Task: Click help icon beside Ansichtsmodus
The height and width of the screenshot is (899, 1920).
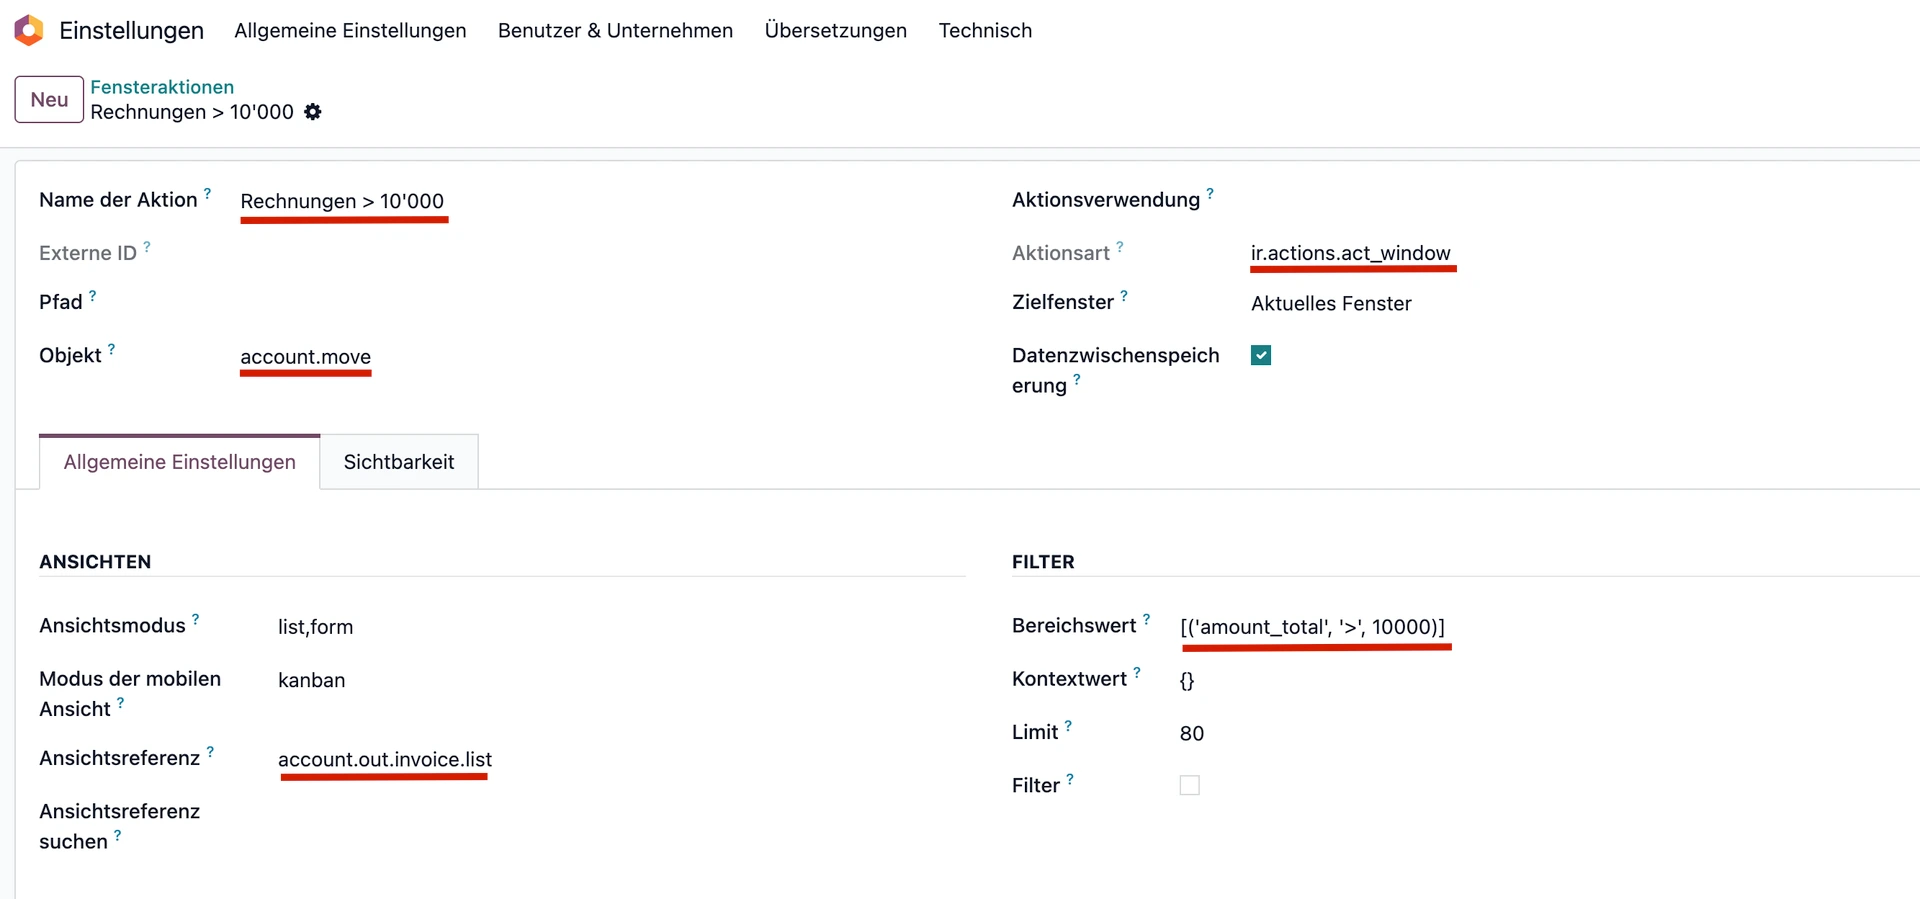Action: [196, 619]
